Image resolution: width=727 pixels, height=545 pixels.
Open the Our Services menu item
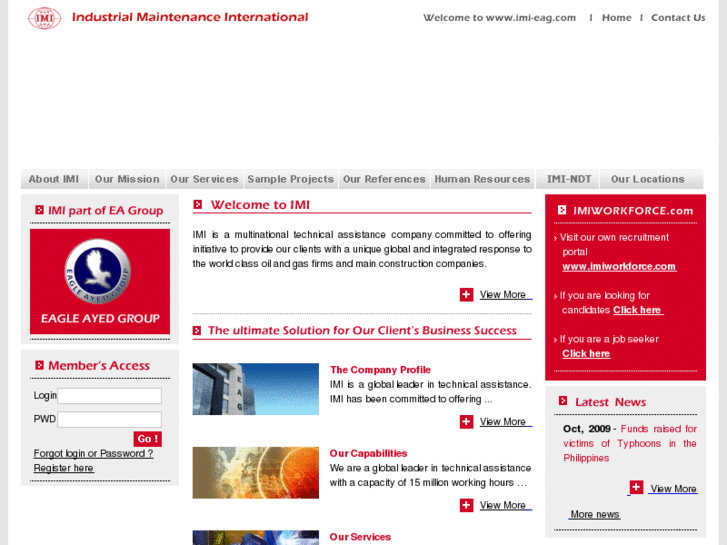point(204,179)
